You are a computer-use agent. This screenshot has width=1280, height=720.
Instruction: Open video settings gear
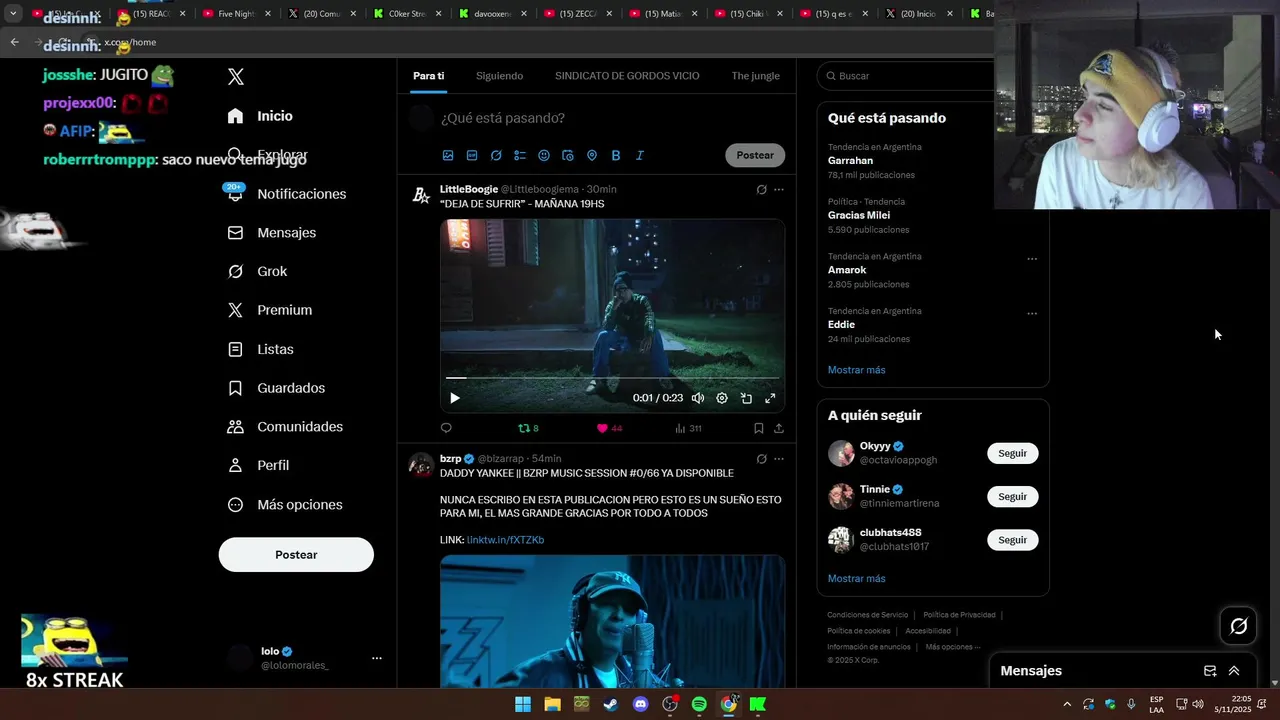722,398
